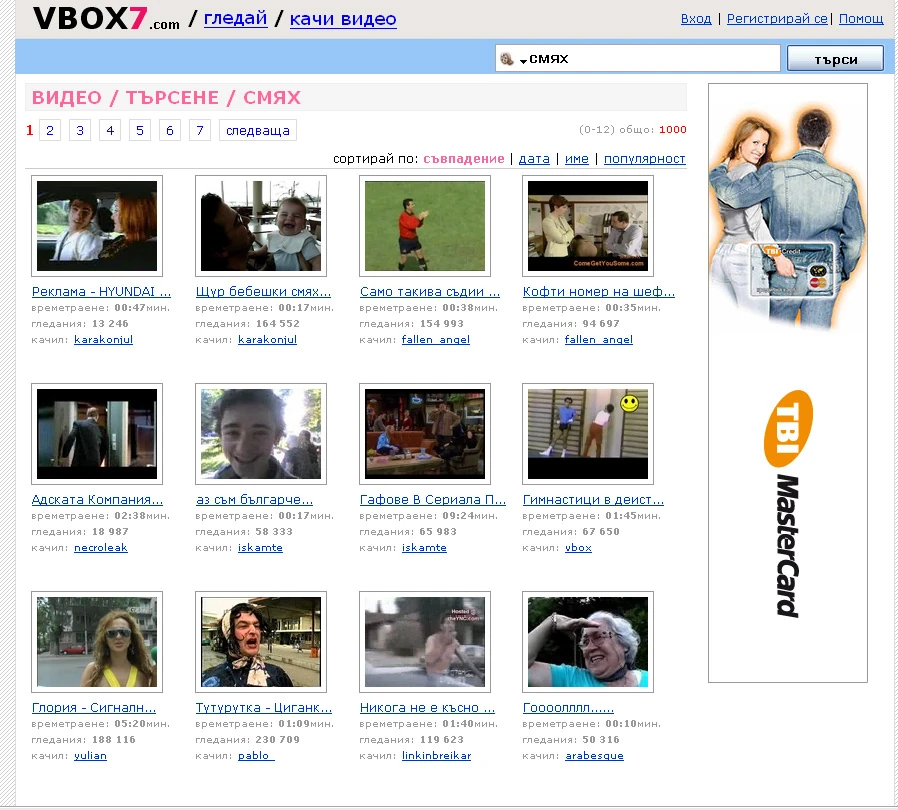
Task: Open the "гледай" navigation item
Action: click(234, 17)
